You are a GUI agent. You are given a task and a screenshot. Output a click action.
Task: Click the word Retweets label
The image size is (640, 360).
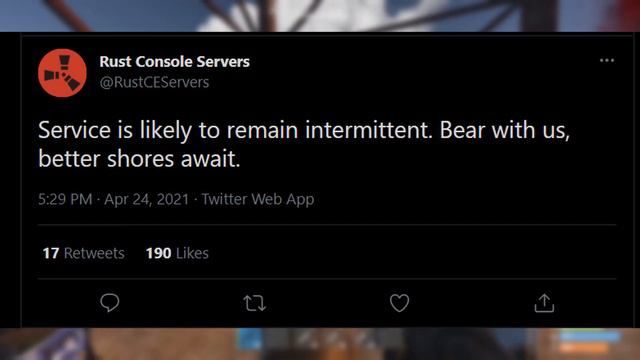click(94, 253)
